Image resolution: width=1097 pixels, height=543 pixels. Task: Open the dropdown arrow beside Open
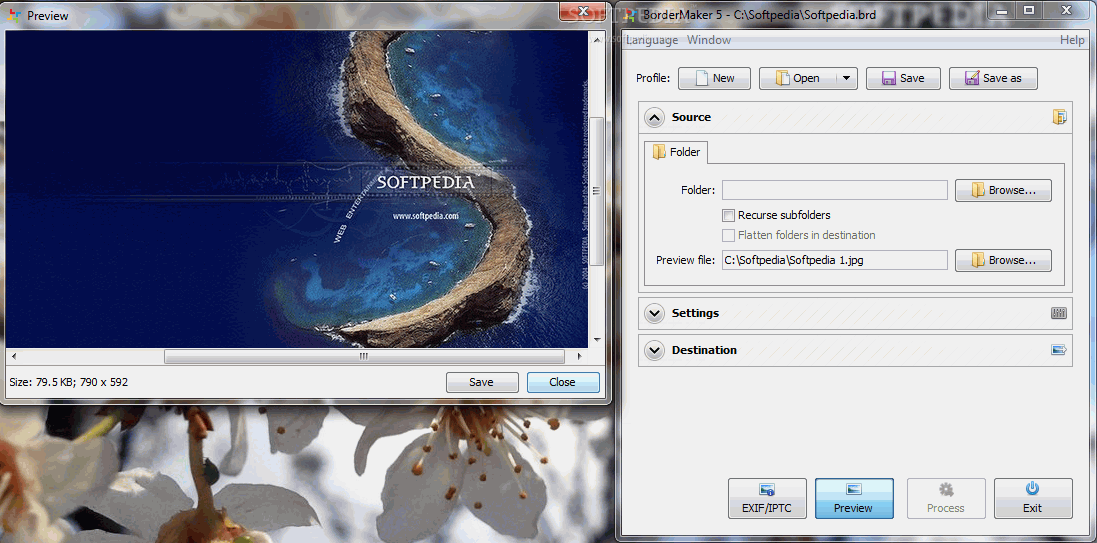click(x=846, y=78)
